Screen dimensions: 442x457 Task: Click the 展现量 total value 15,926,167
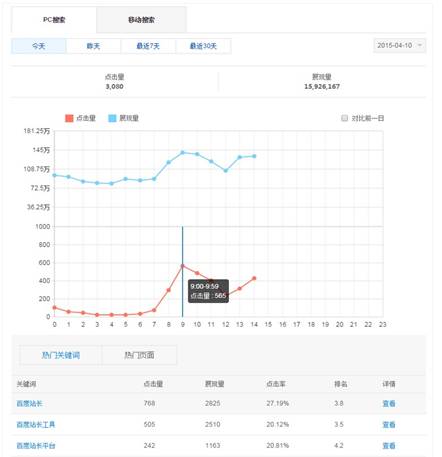pos(322,86)
